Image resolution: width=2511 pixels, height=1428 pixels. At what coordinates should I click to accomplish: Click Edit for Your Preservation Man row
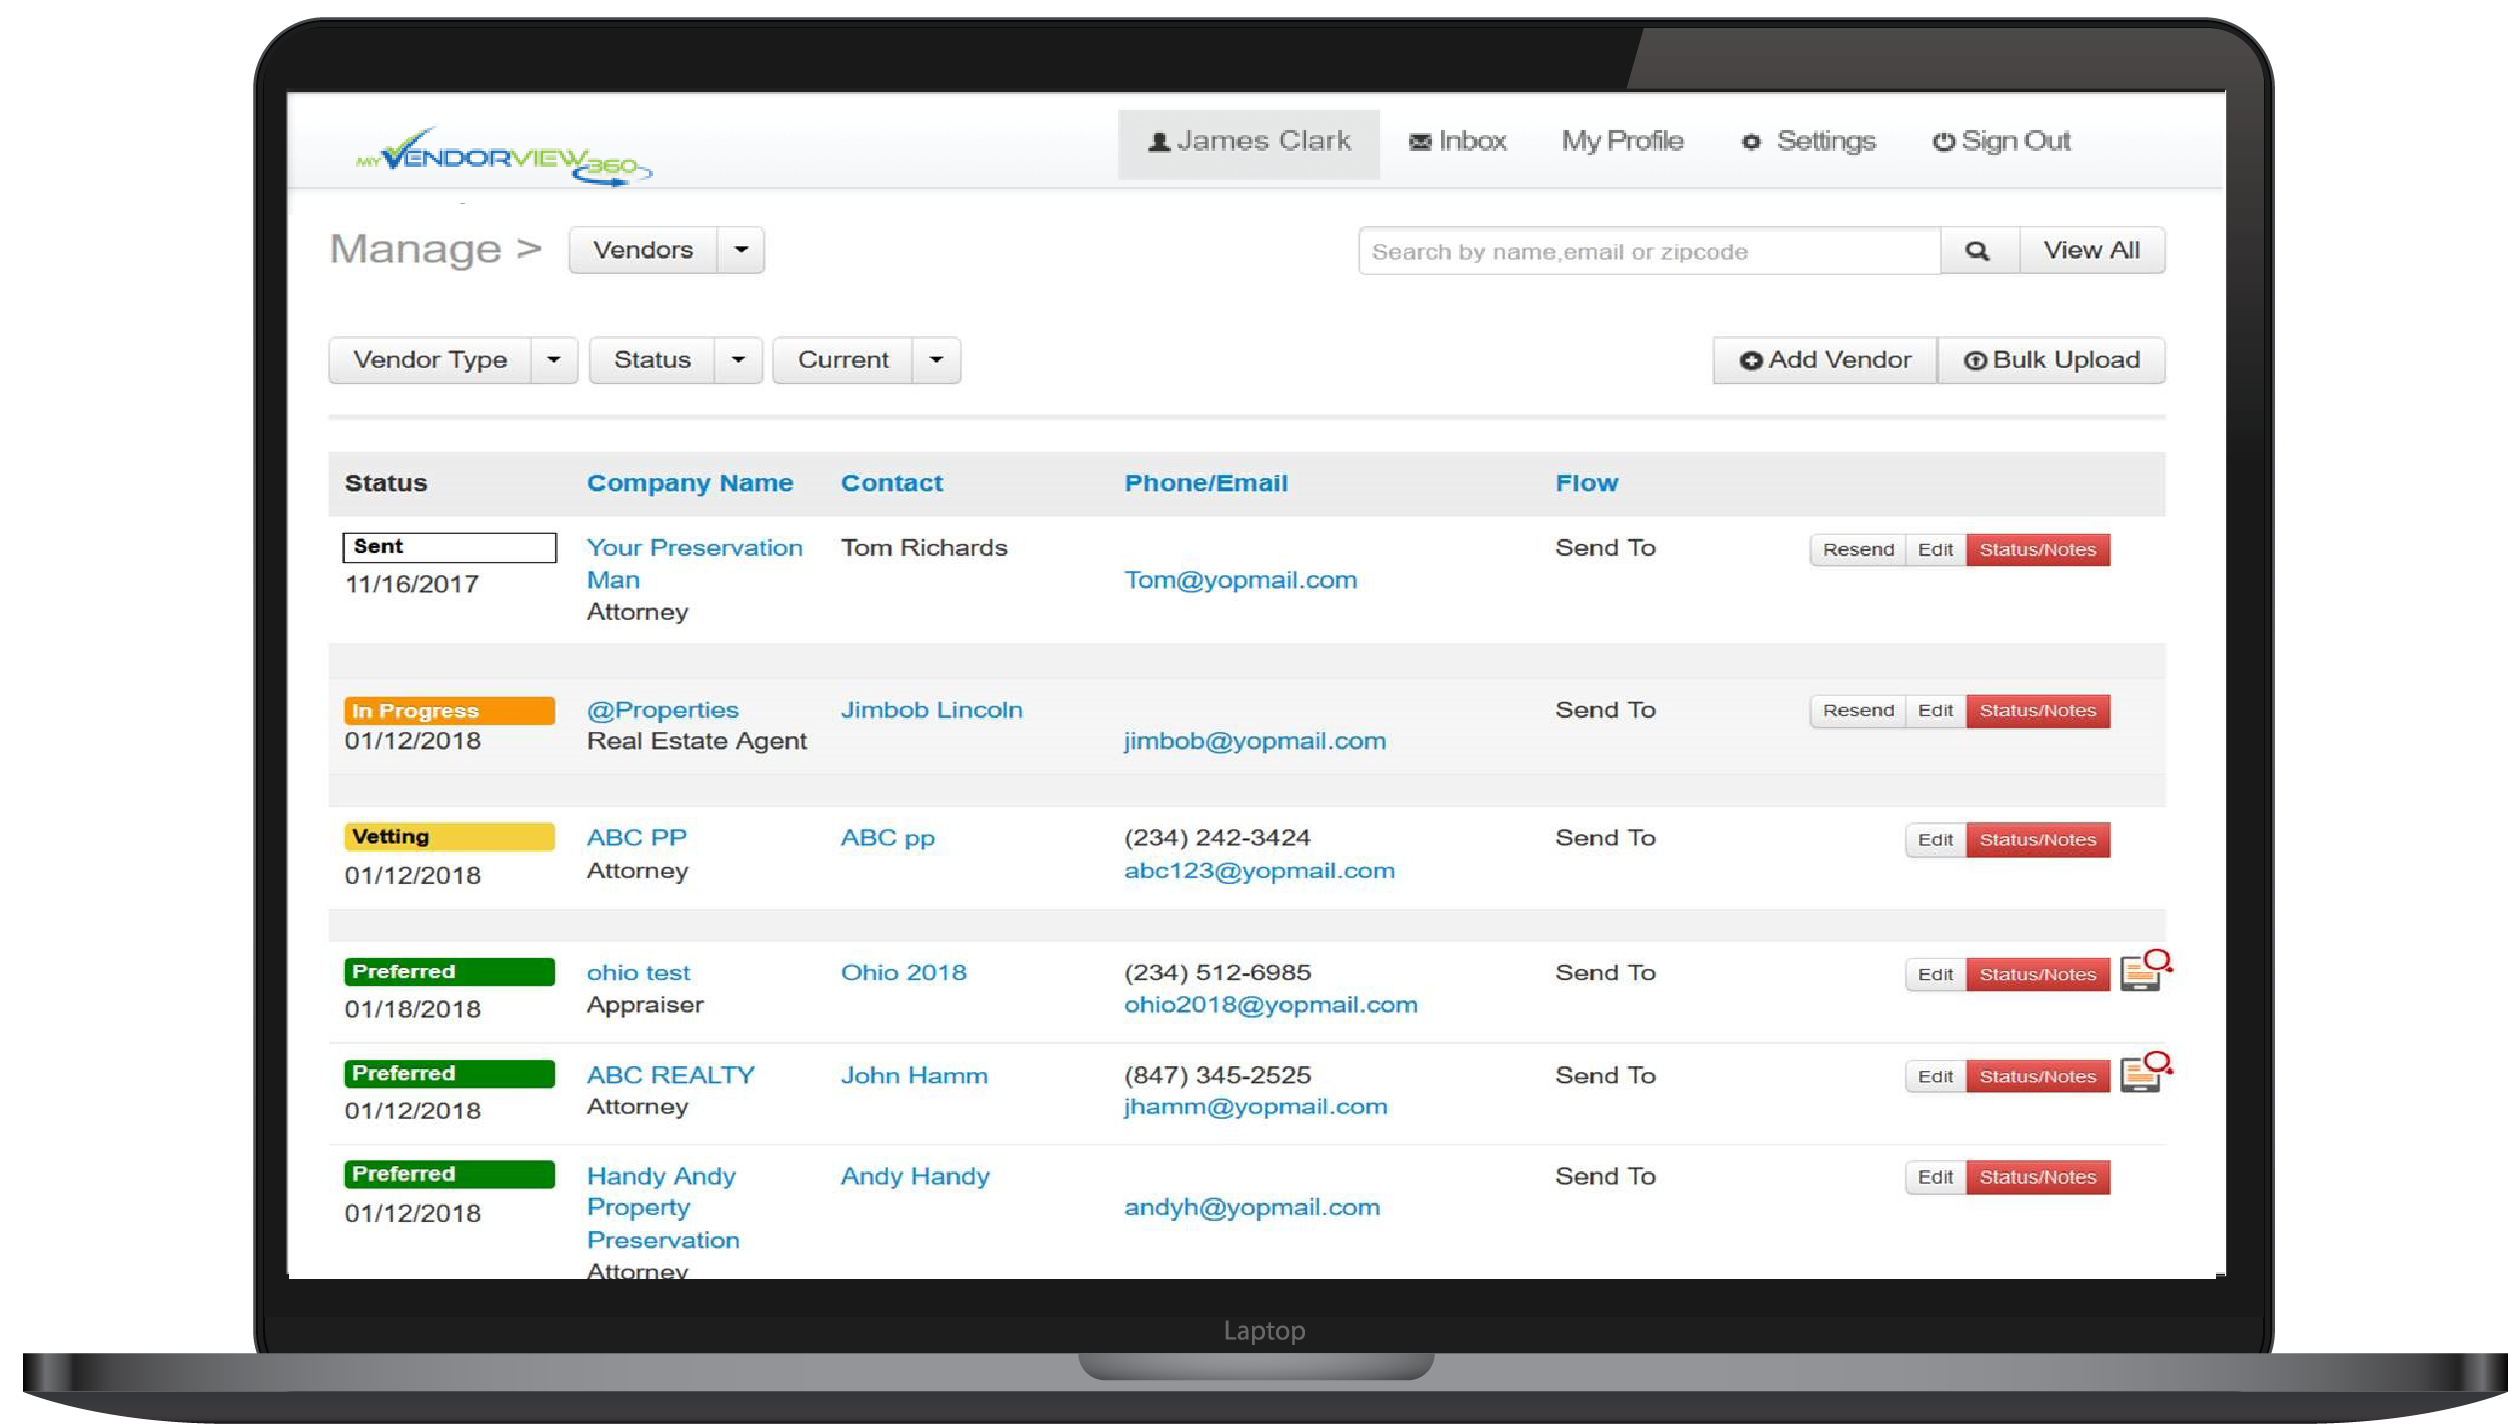[x=1936, y=550]
